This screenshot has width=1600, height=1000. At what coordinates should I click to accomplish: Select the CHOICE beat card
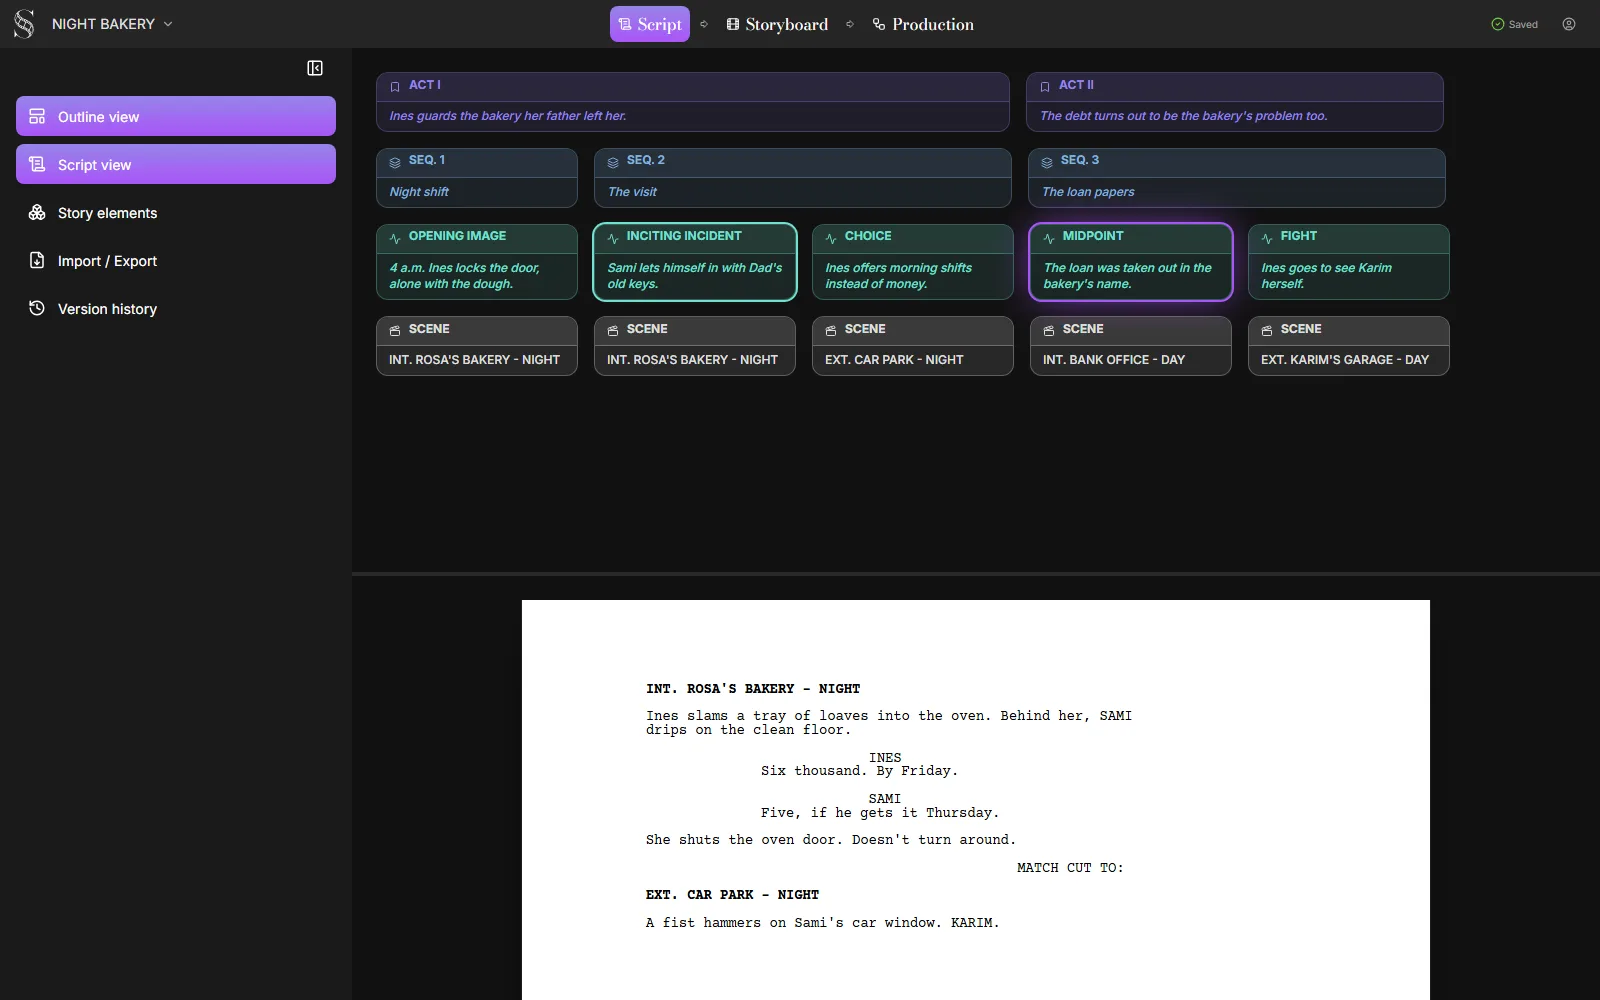click(x=913, y=262)
